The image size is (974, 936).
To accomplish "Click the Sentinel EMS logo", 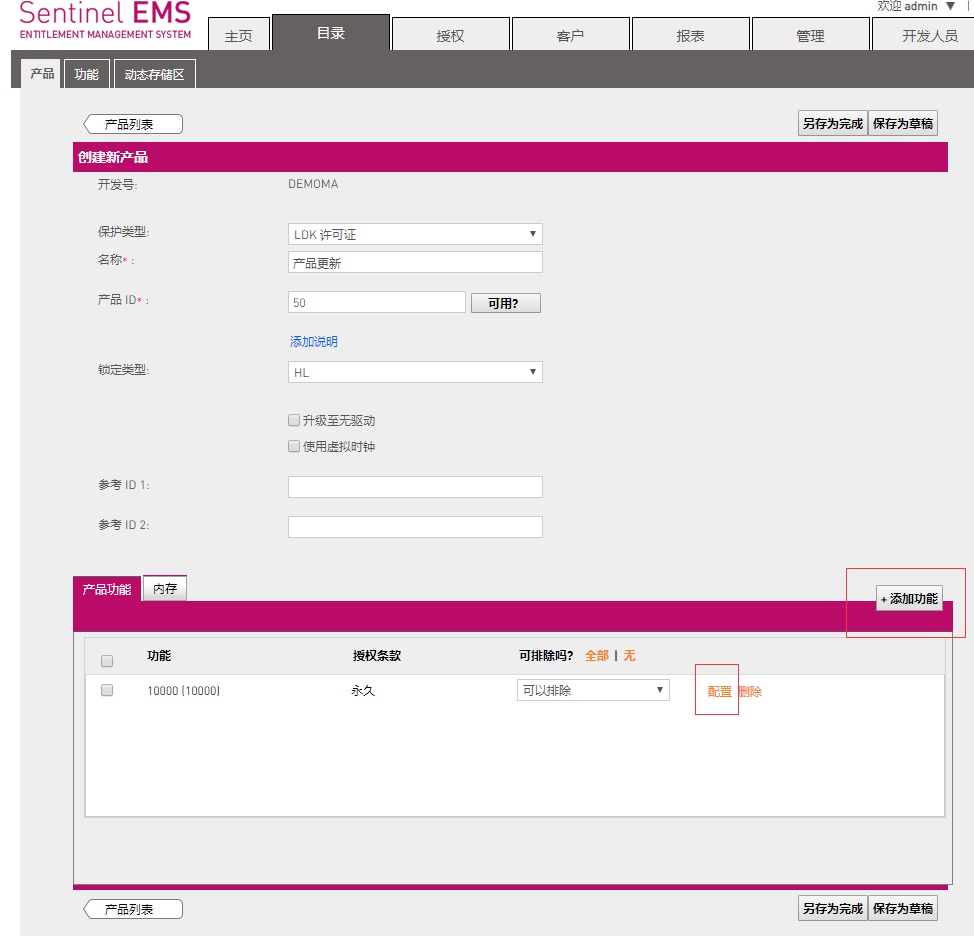I will click(x=105, y=20).
